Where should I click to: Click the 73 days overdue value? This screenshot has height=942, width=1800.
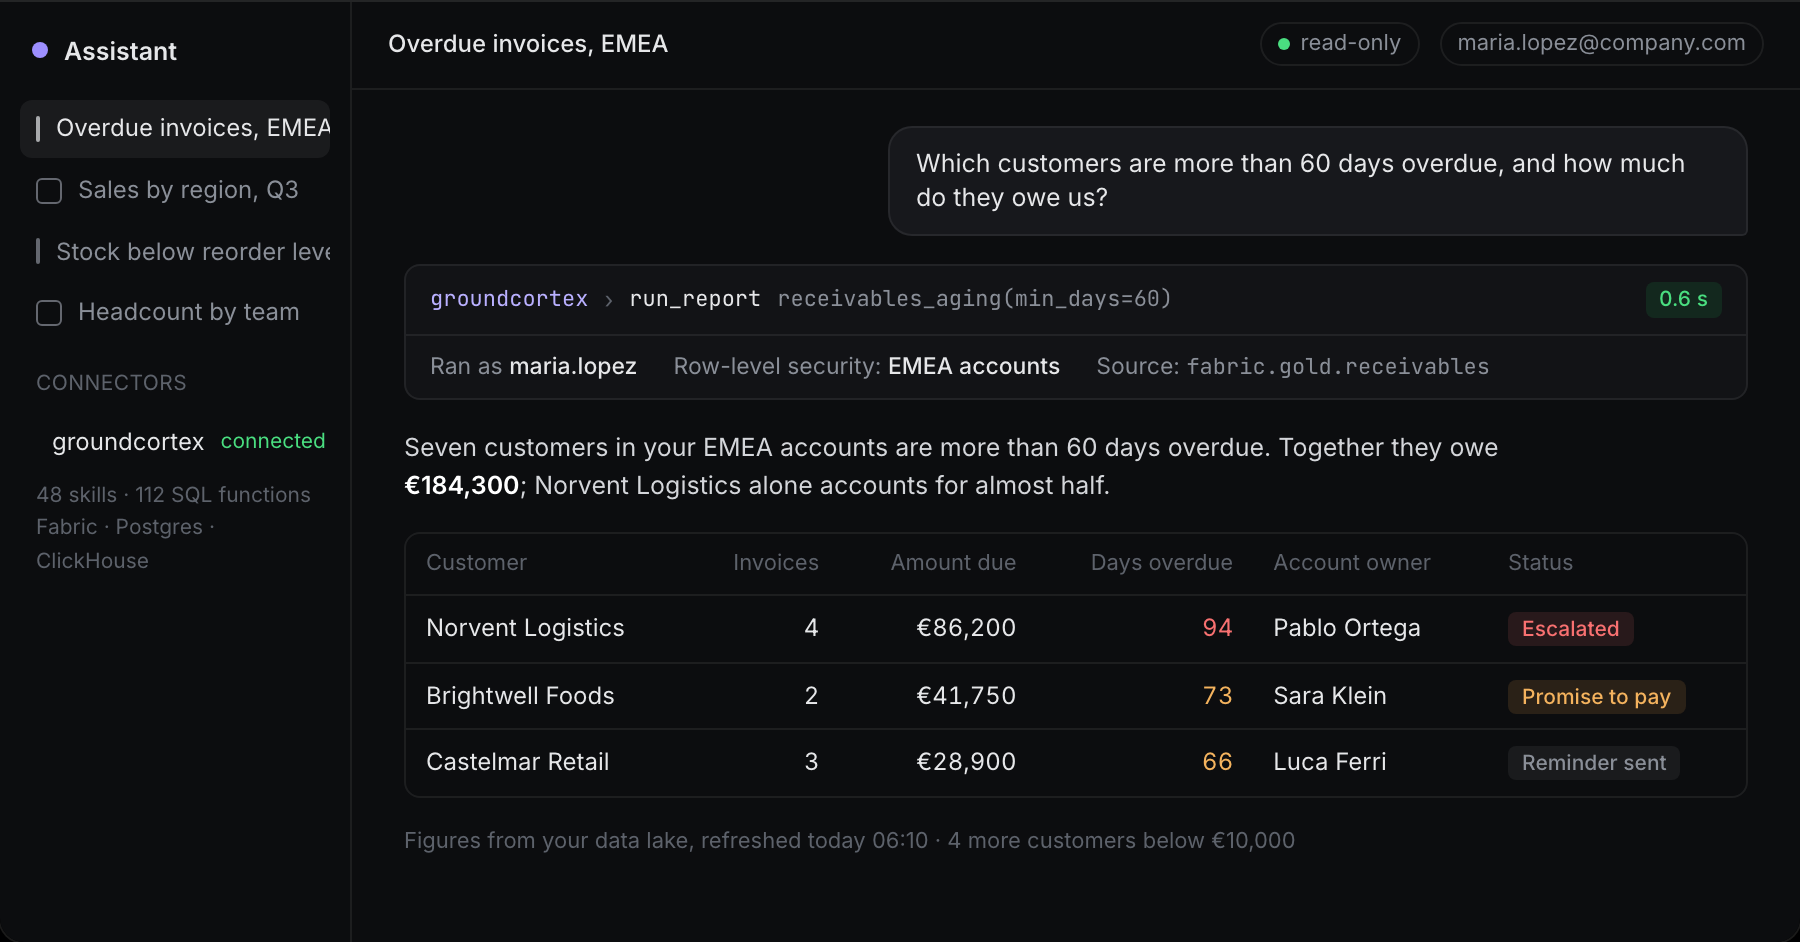1217,696
